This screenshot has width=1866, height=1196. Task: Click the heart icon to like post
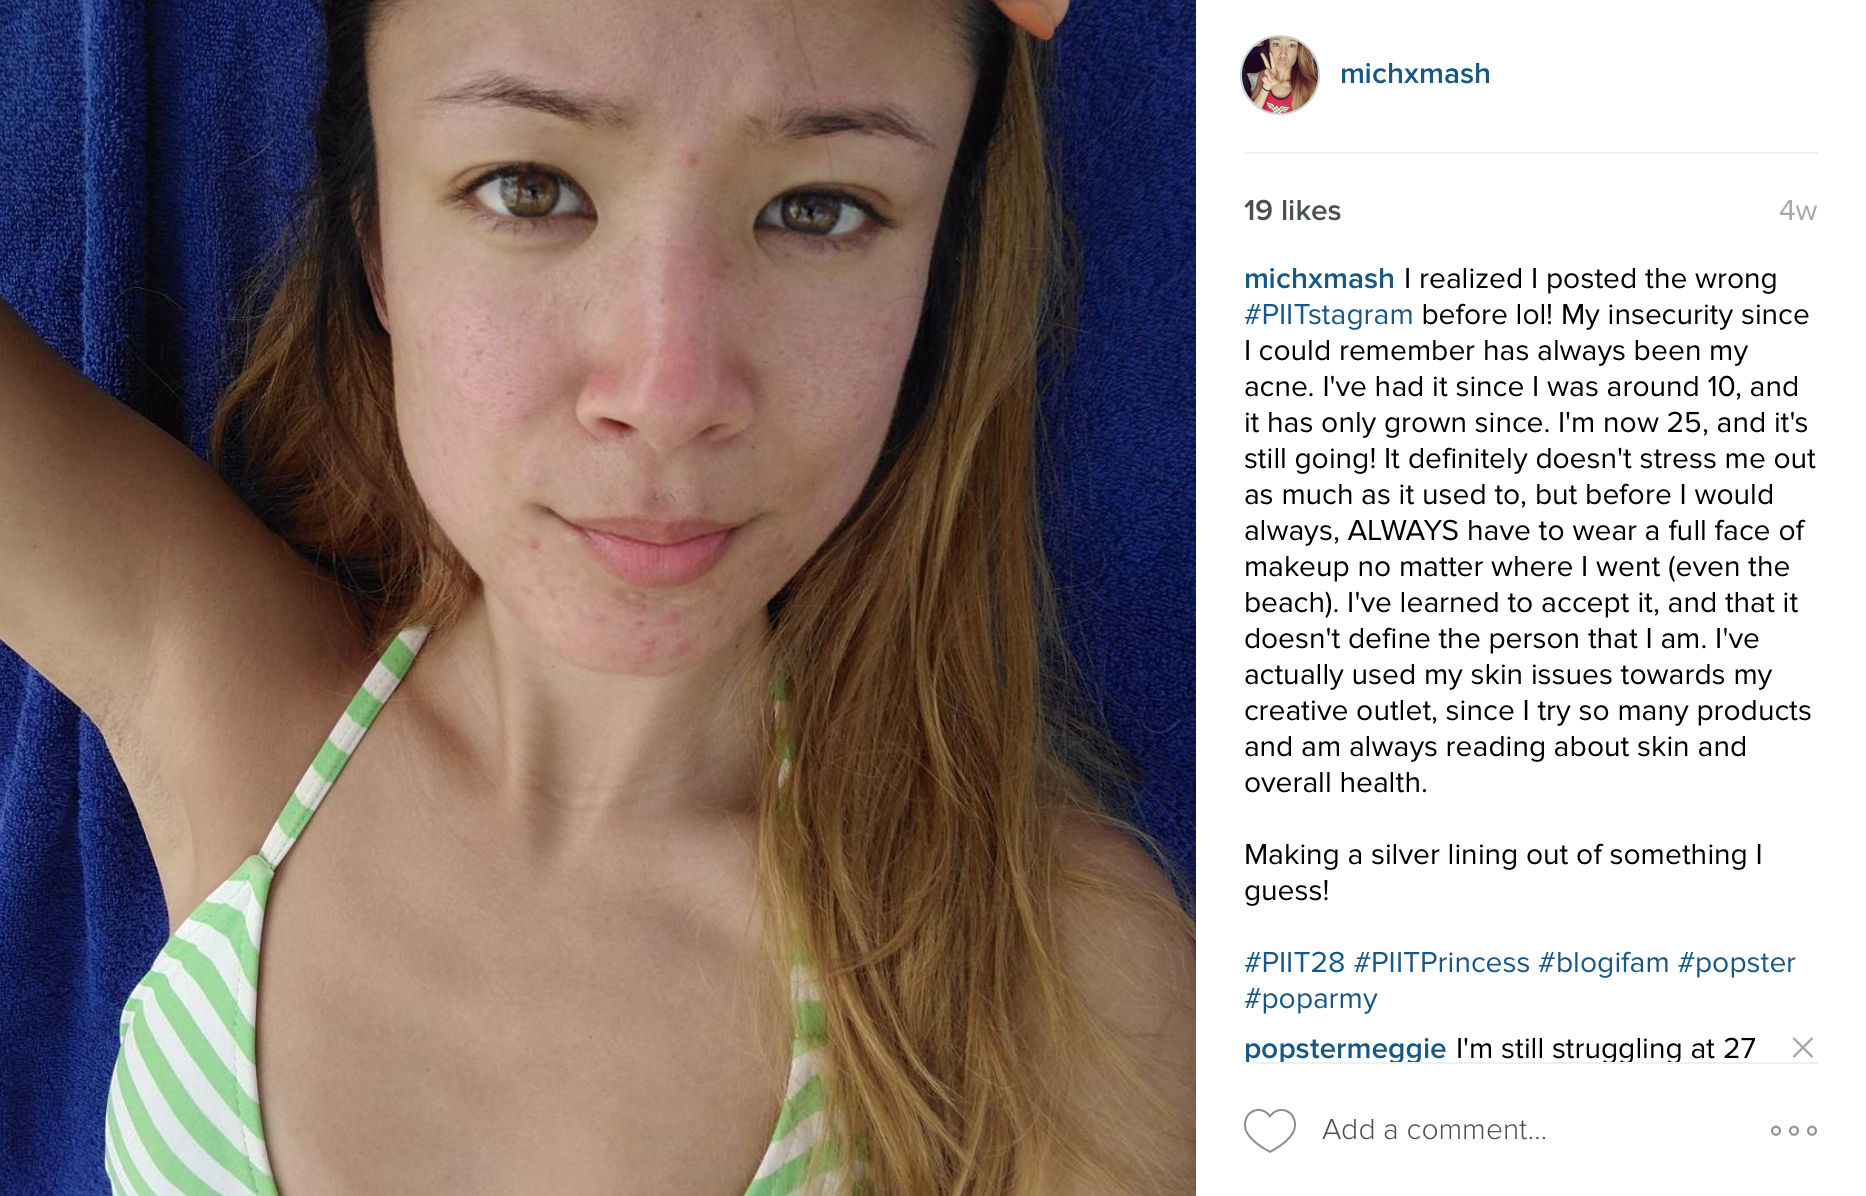coord(1269,1130)
